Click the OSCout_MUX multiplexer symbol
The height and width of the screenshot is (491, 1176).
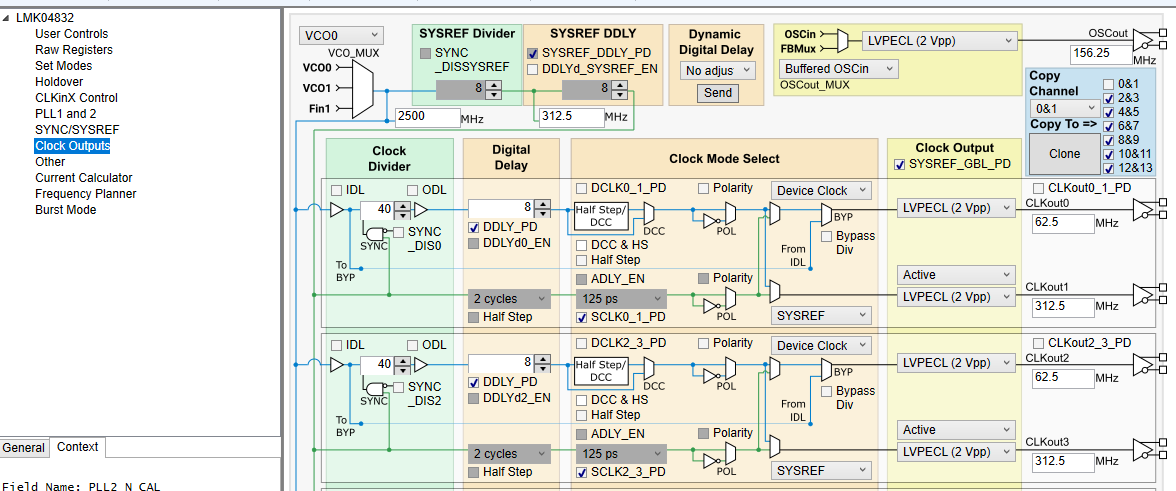click(x=843, y=40)
